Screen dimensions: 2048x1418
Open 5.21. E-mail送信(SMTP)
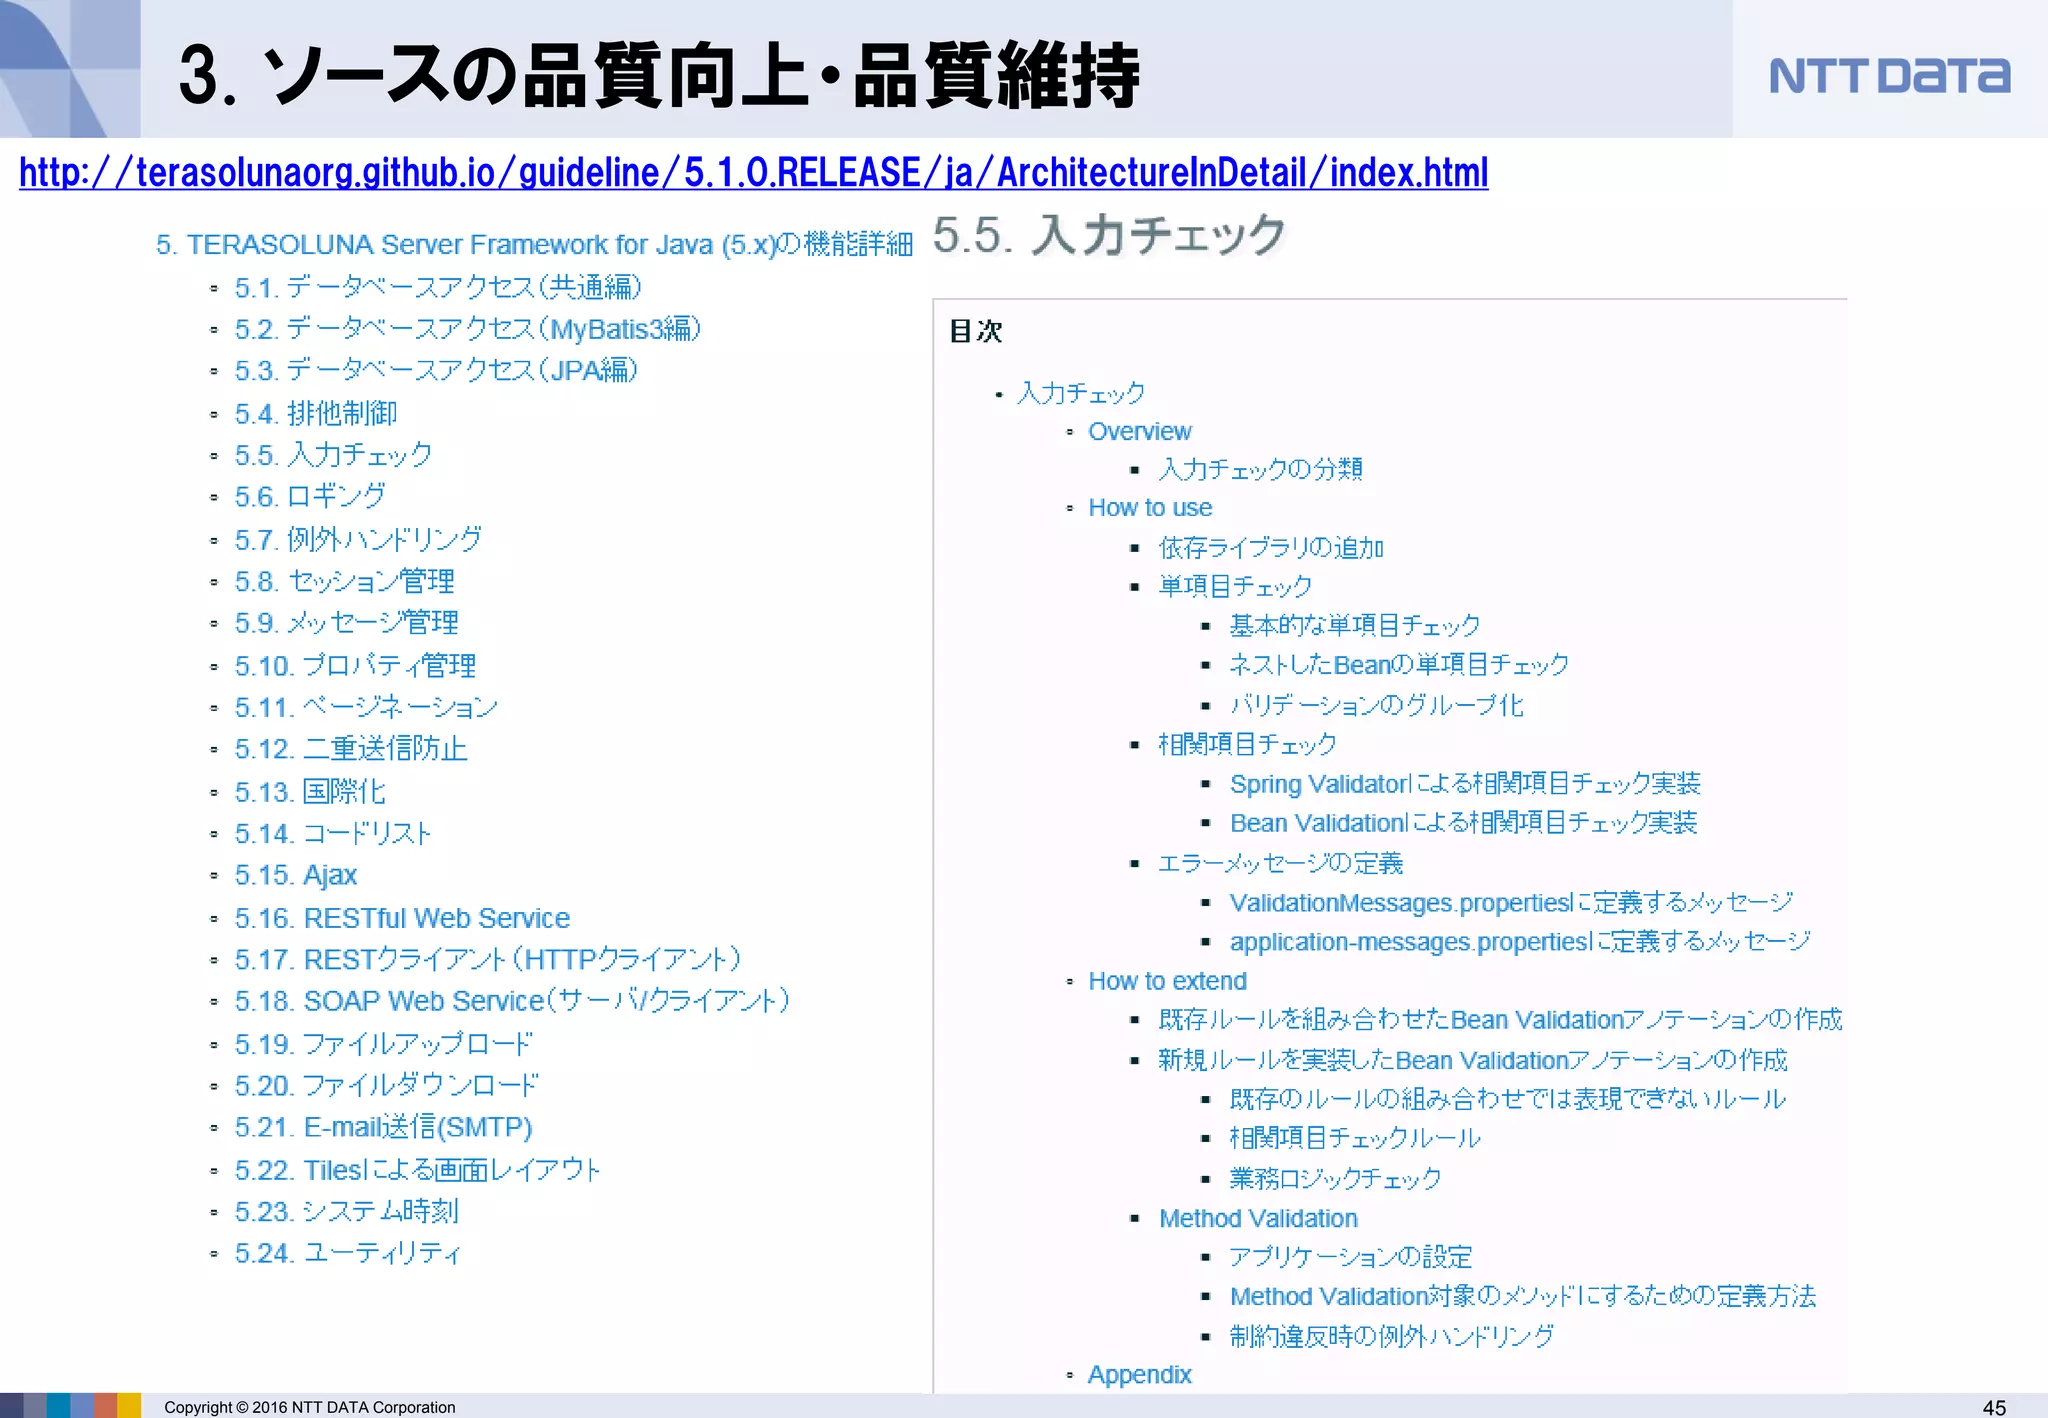point(383,1127)
